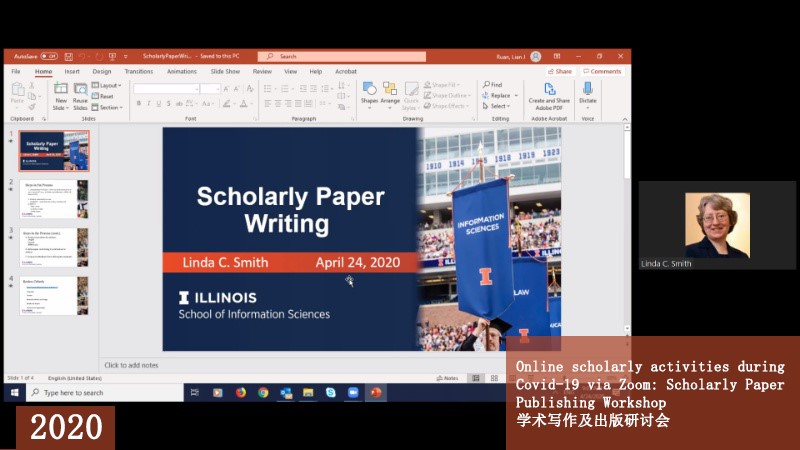The height and width of the screenshot is (450, 800).
Task: Open the Transitions tab
Action: pyautogui.click(x=139, y=71)
